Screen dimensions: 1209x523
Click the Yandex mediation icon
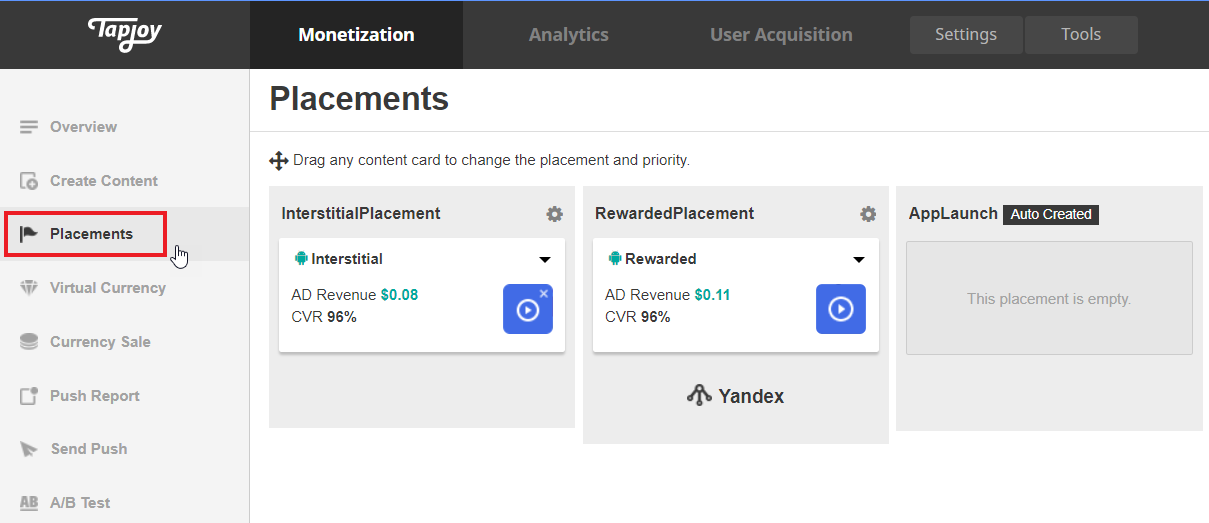(x=699, y=396)
